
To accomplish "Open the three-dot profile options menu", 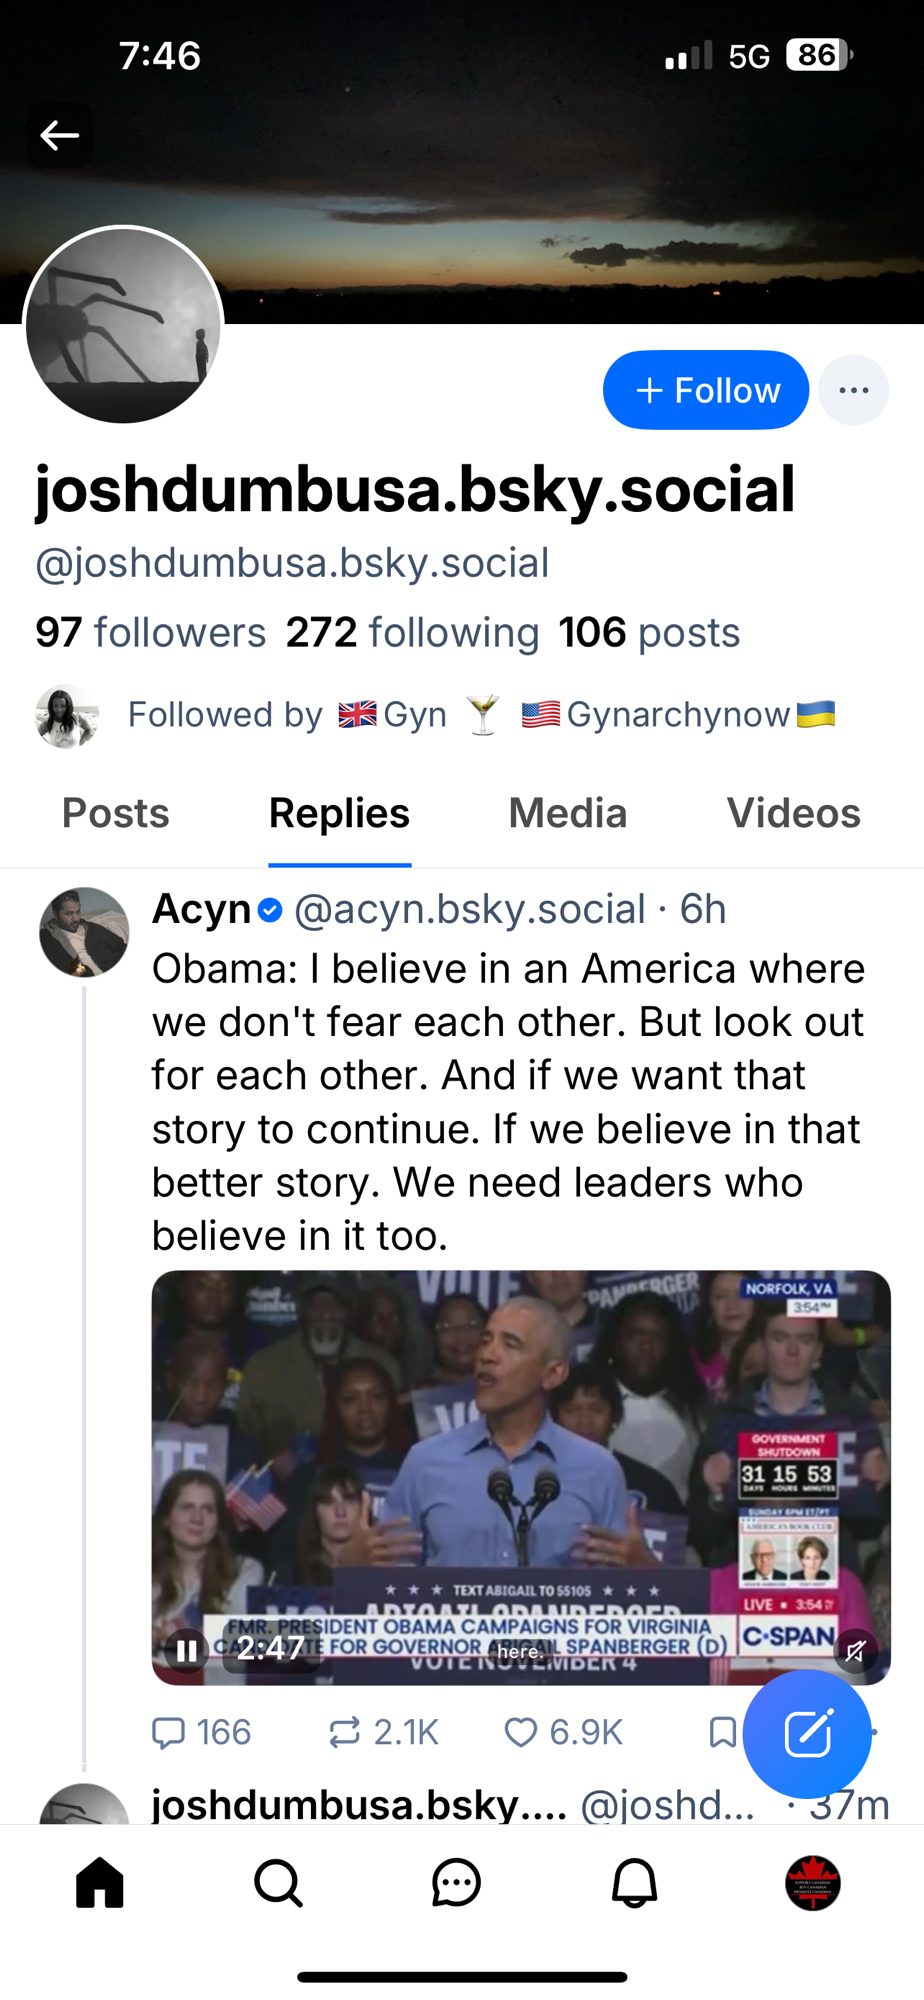I will pos(853,390).
